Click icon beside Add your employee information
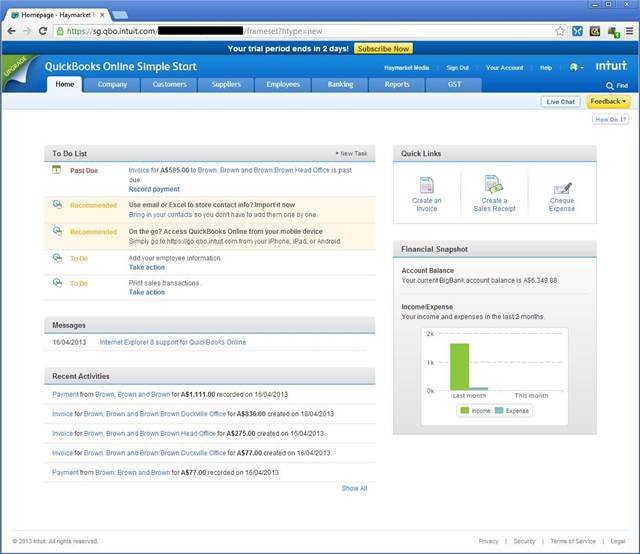The image size is (640, 554). pos(57,258)
